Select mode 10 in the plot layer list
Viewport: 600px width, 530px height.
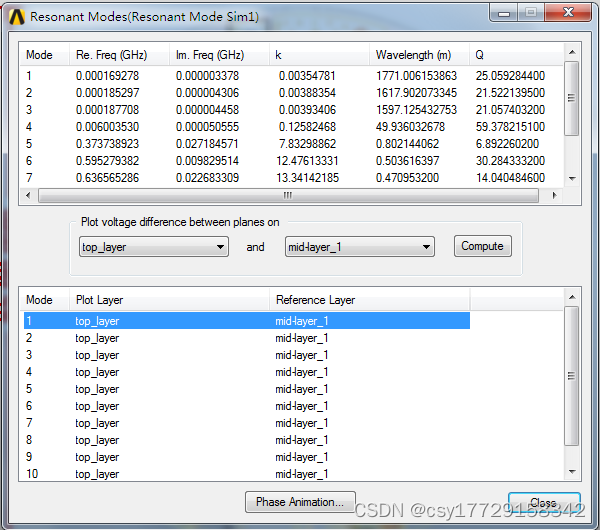point(247,474)
